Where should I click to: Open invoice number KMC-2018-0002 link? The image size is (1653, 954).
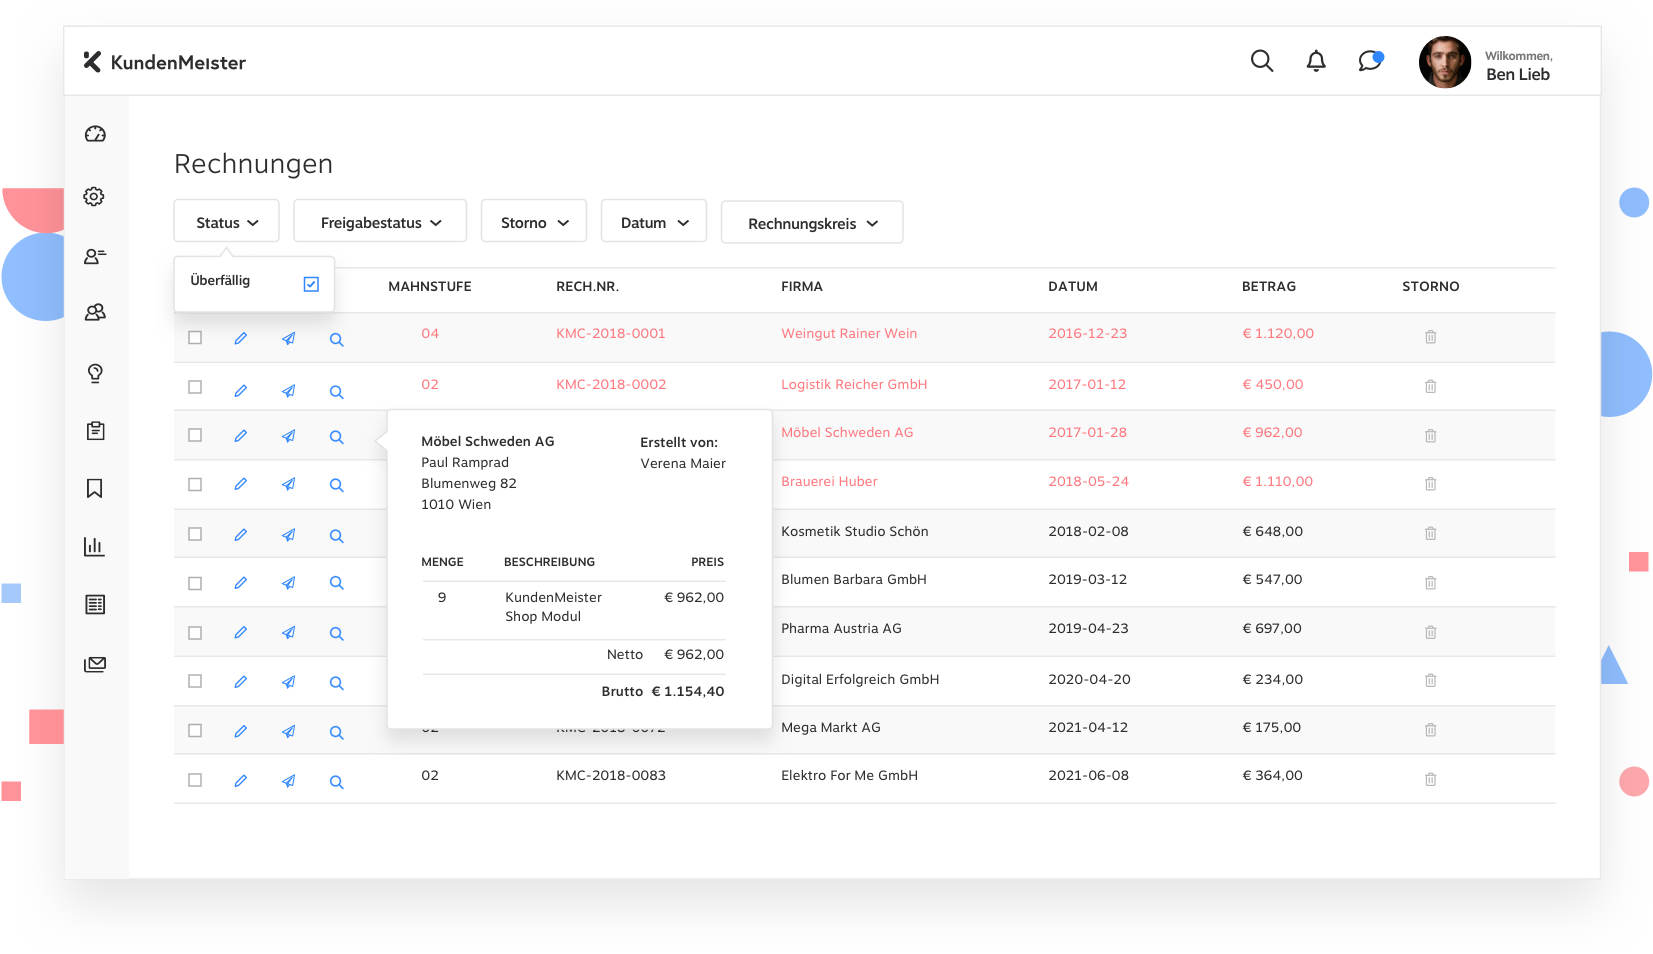point(610,385)
